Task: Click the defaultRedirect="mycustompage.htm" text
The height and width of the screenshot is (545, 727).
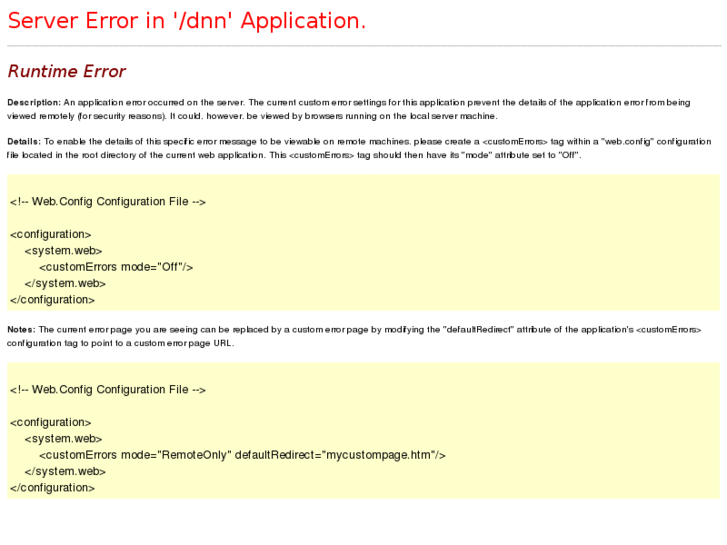Action: [340, 455]
